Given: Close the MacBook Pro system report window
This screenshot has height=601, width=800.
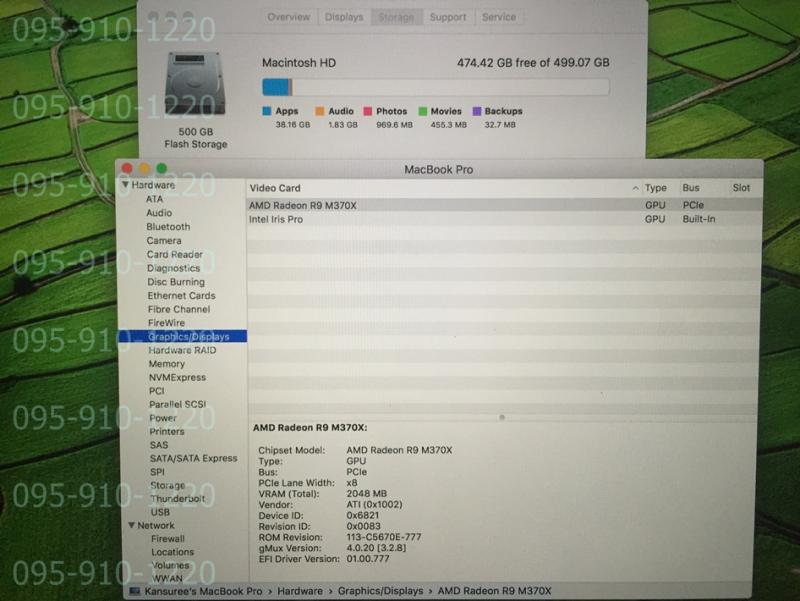Looking at the screenshot, I should pyautogui.click(x=127, y=168).
